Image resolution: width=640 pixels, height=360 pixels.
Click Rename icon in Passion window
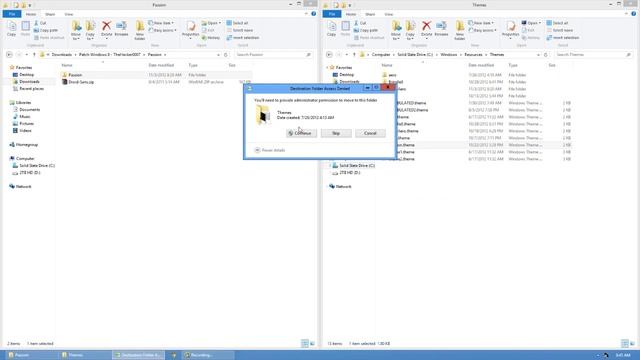(121, 29)
